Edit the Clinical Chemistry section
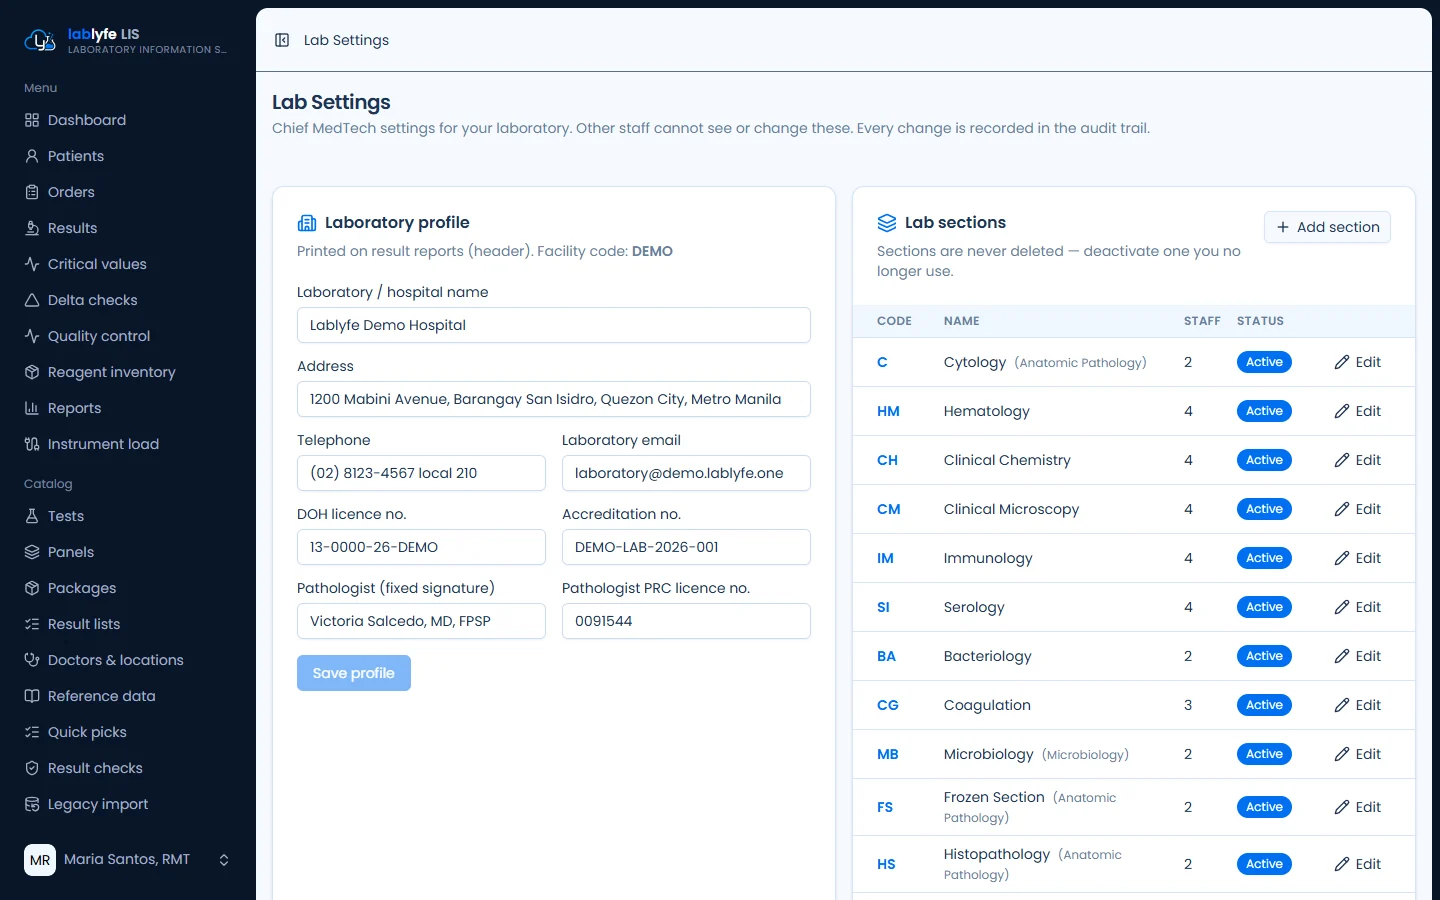This screenshot has width=1440, height=900. click(x=1357, y=460)
